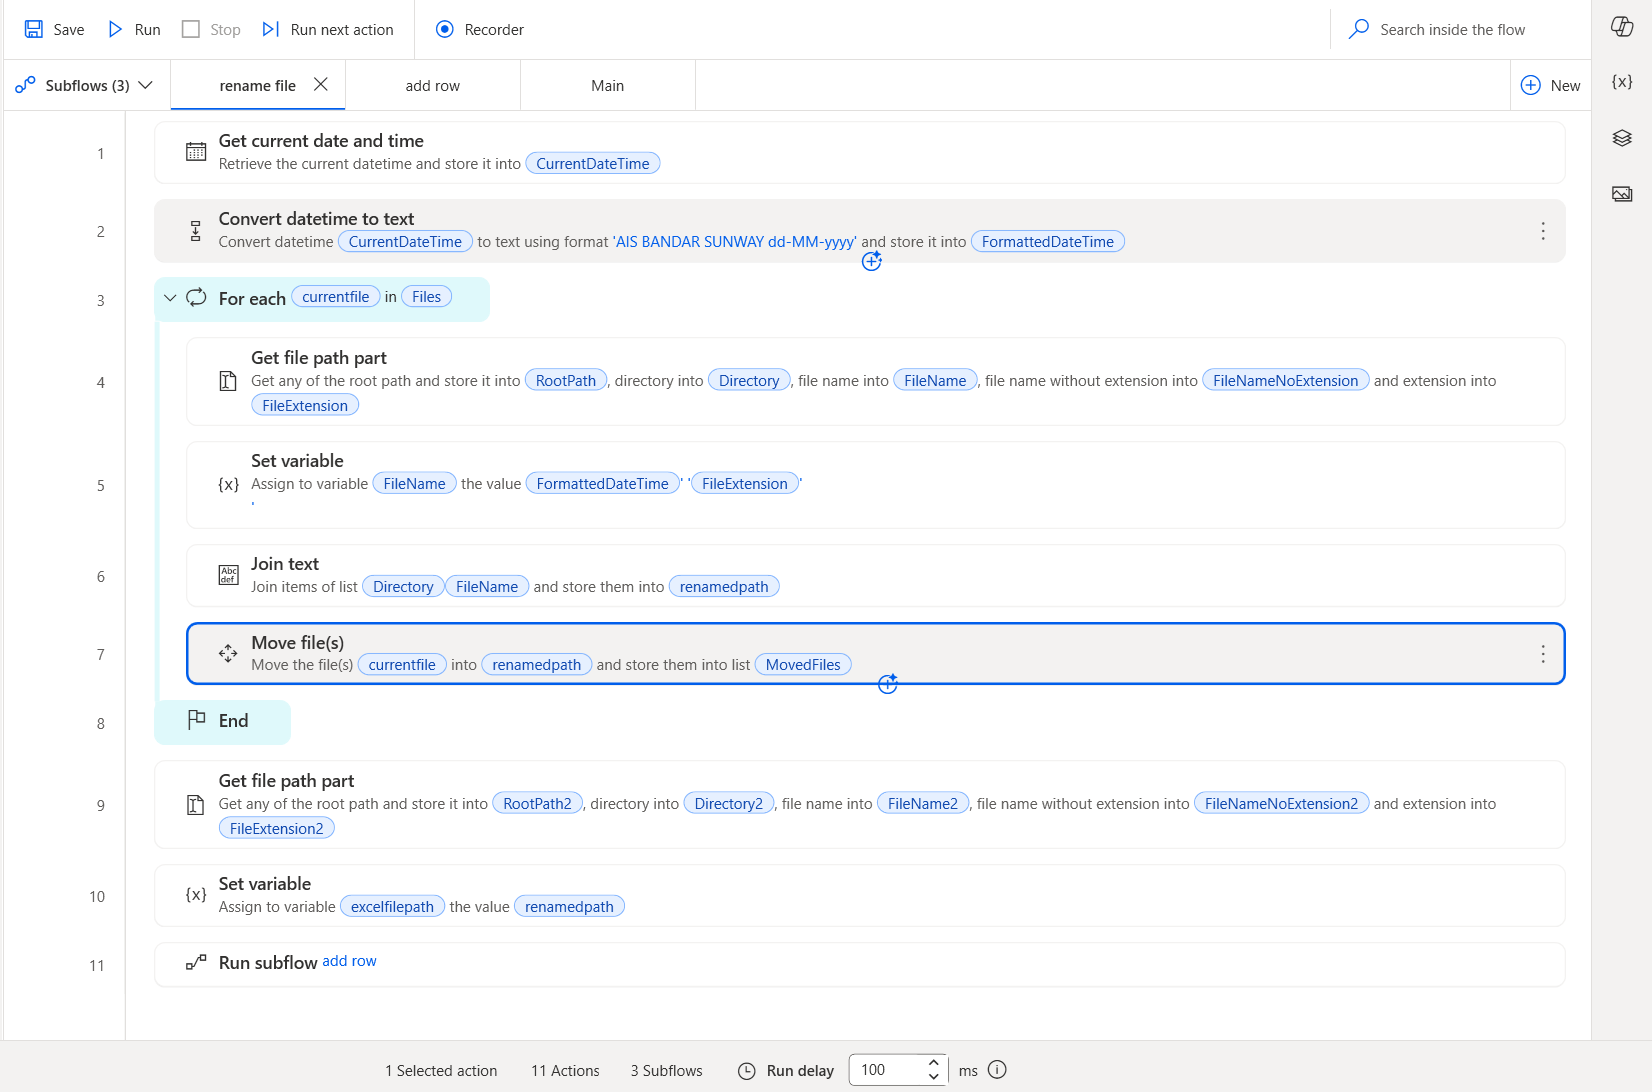Click the FileNameNoExtension2 variable chip

(x=1282, y=804)
